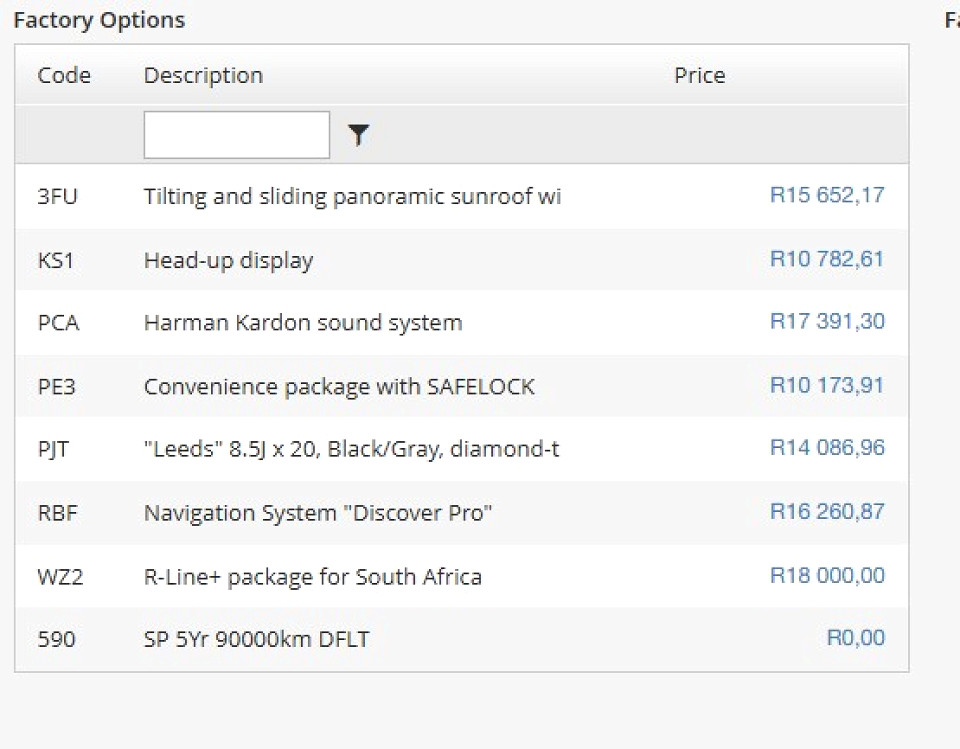Click Navigation System price R16 260,87

pyautogui.click(x=826, y=512)
